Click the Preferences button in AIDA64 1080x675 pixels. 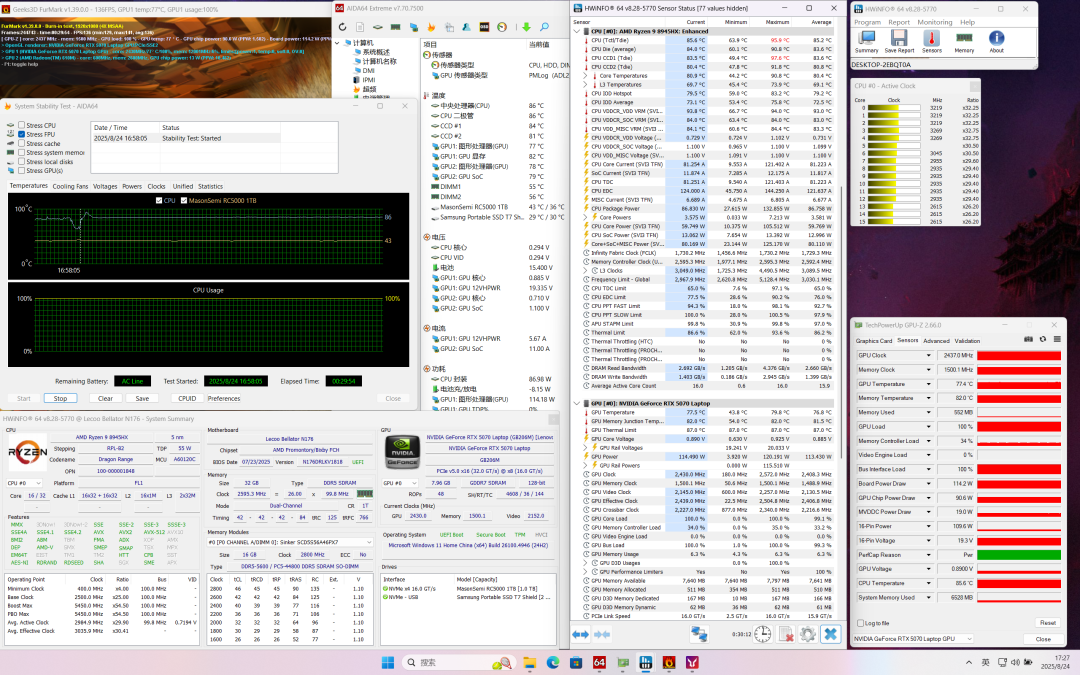coord(223,398)
